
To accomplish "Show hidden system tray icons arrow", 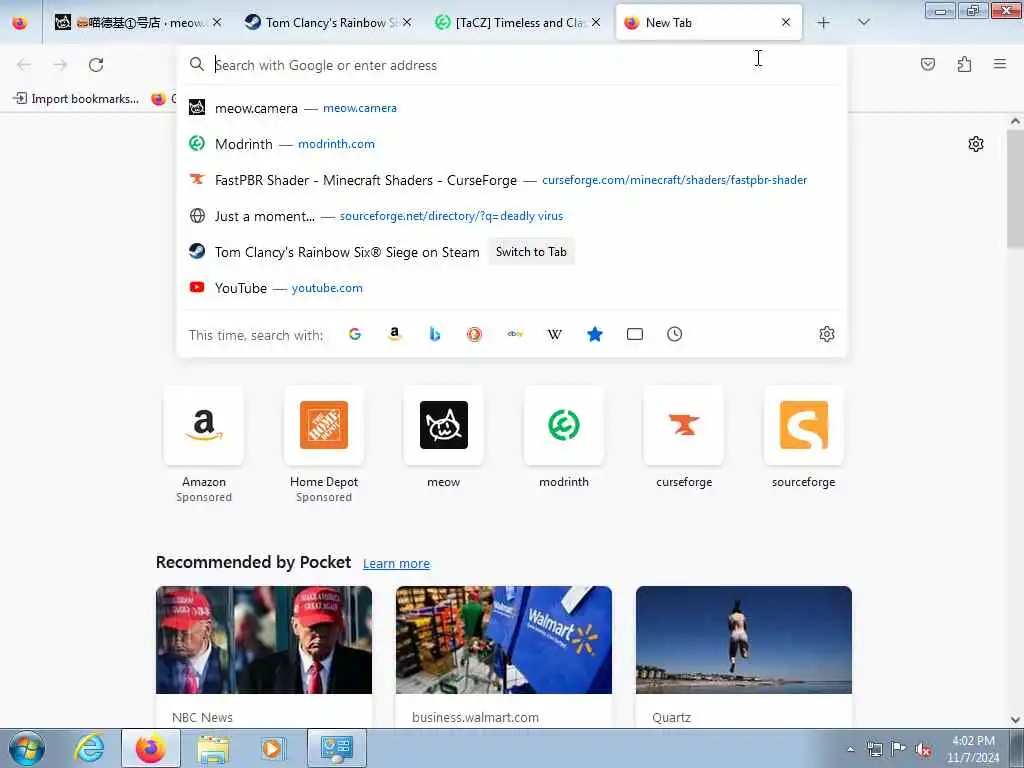I will click(x=850, y=749).
